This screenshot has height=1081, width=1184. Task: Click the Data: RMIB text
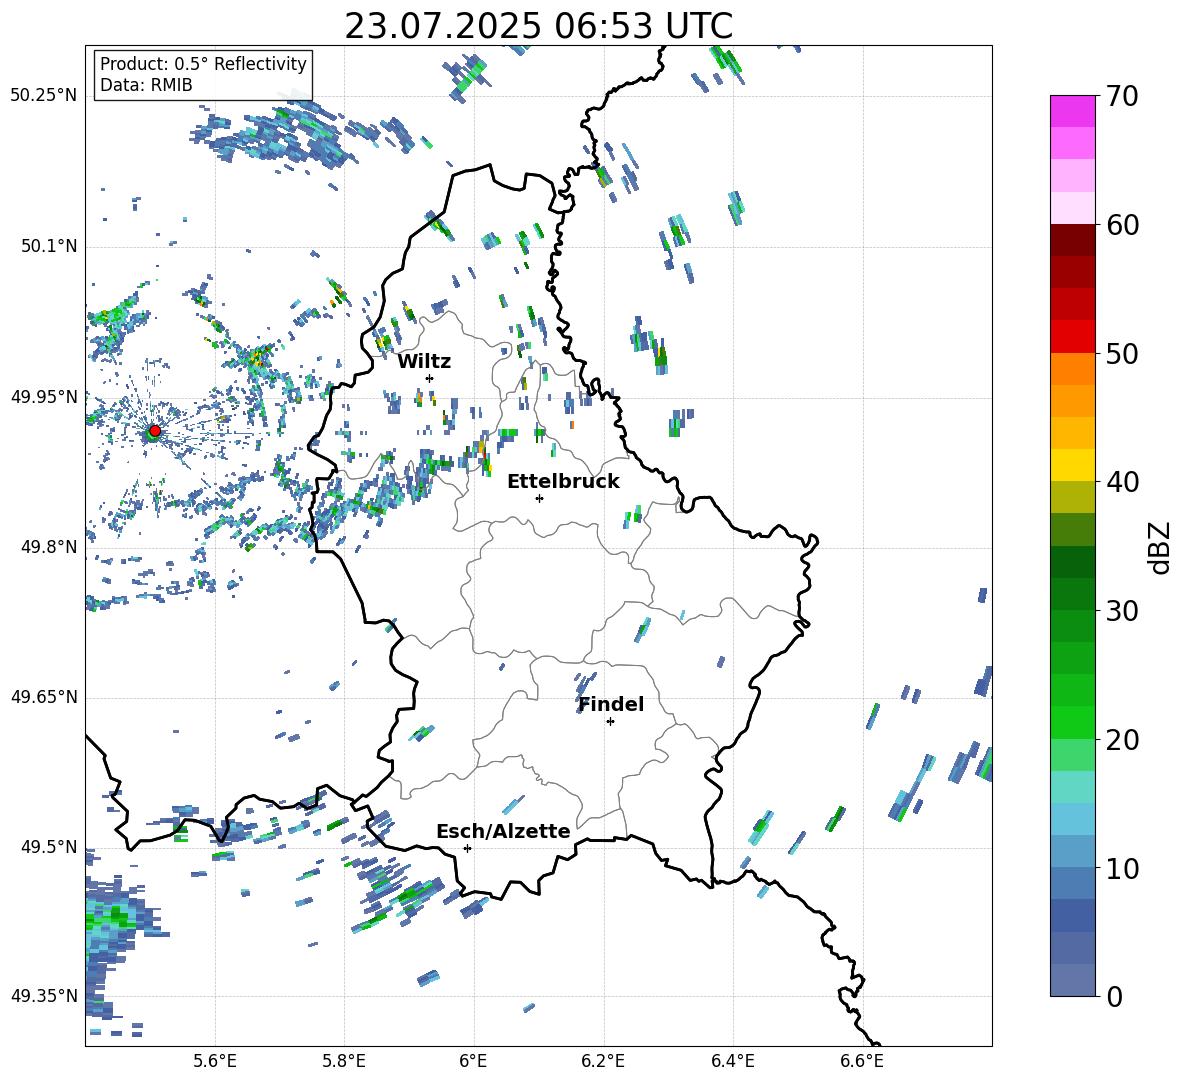(146, 85)
